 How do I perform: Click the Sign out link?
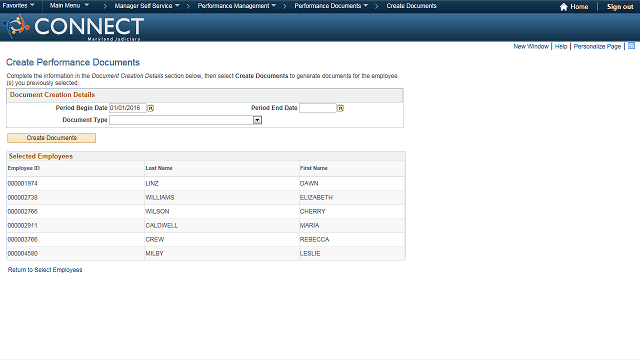click(620, 7)
